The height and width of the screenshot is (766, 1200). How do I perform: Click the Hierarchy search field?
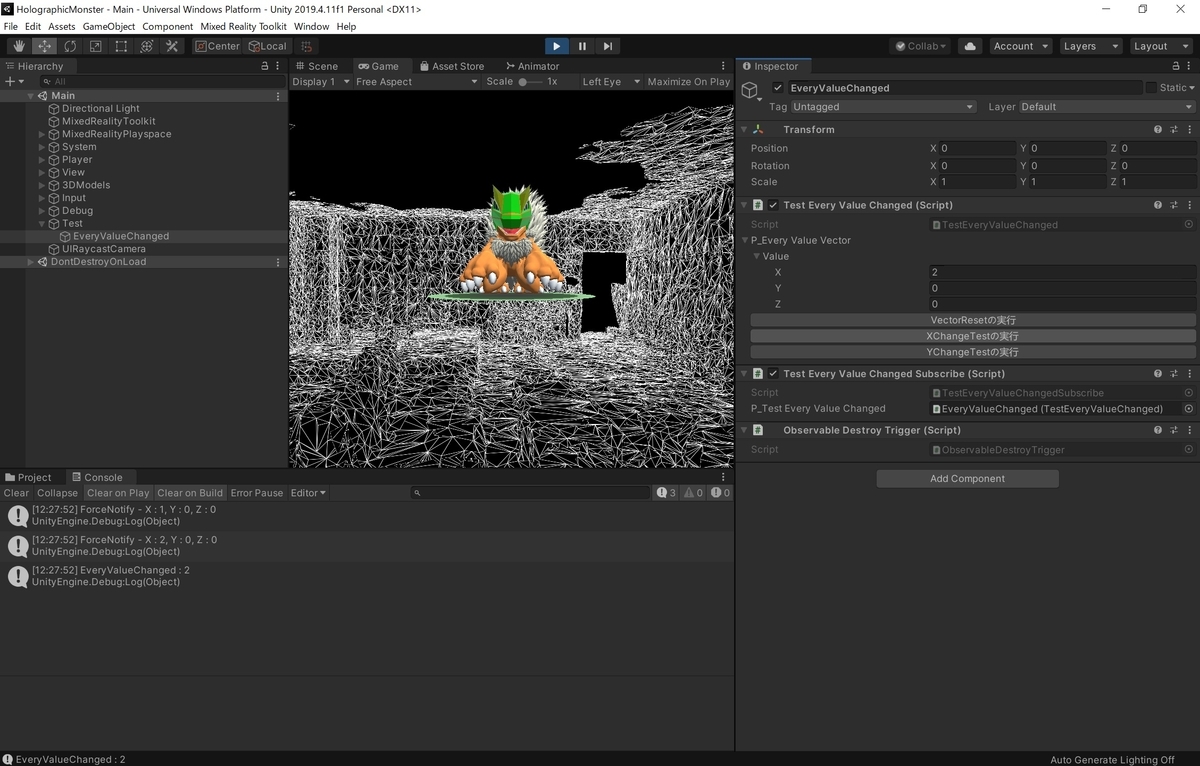(160, 81)
